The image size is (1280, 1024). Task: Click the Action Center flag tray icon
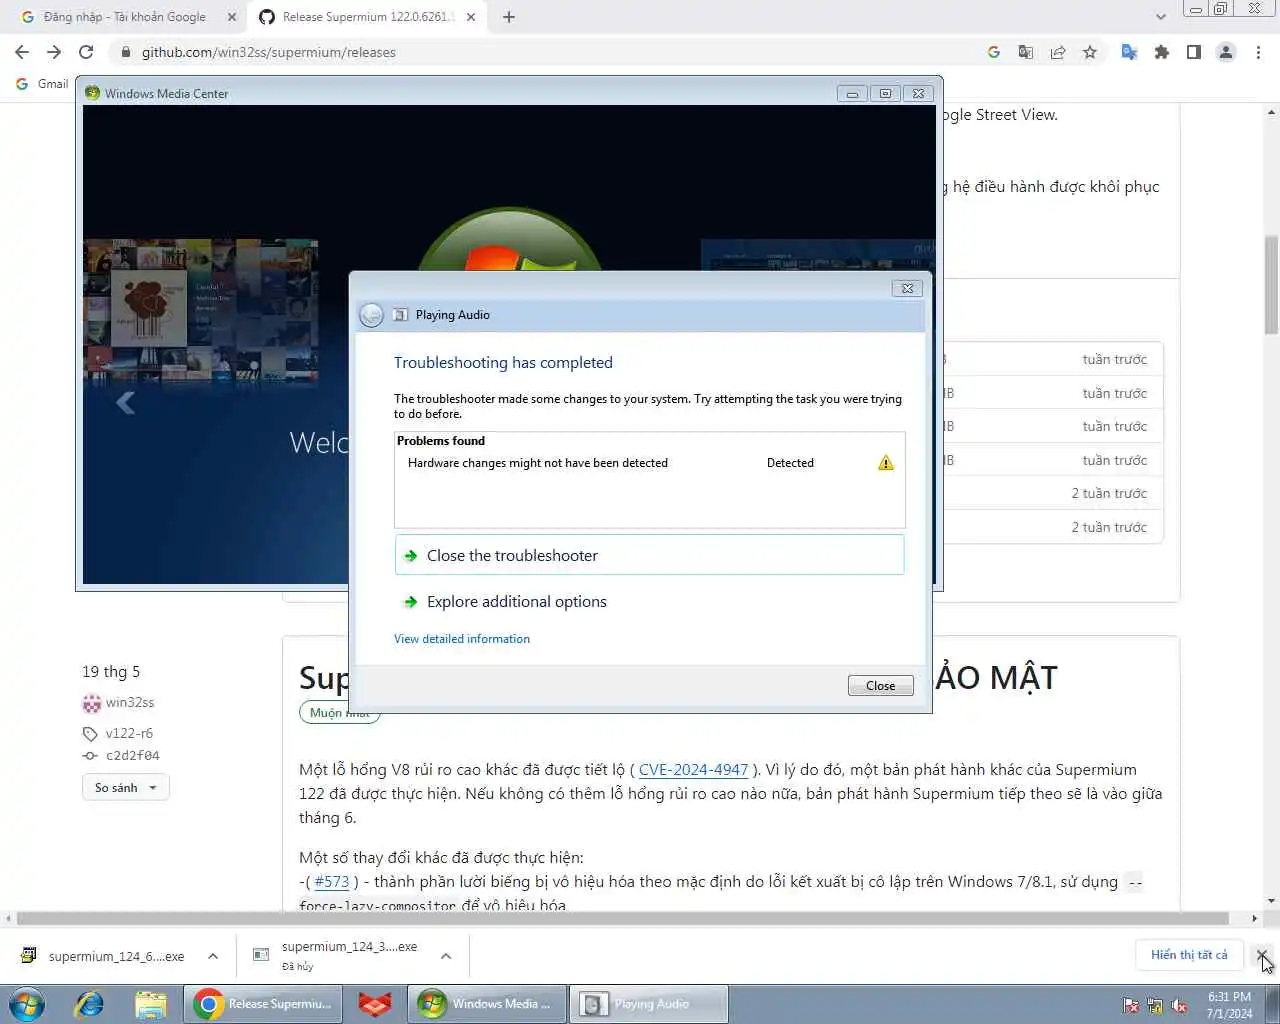pos(1131,1006)
